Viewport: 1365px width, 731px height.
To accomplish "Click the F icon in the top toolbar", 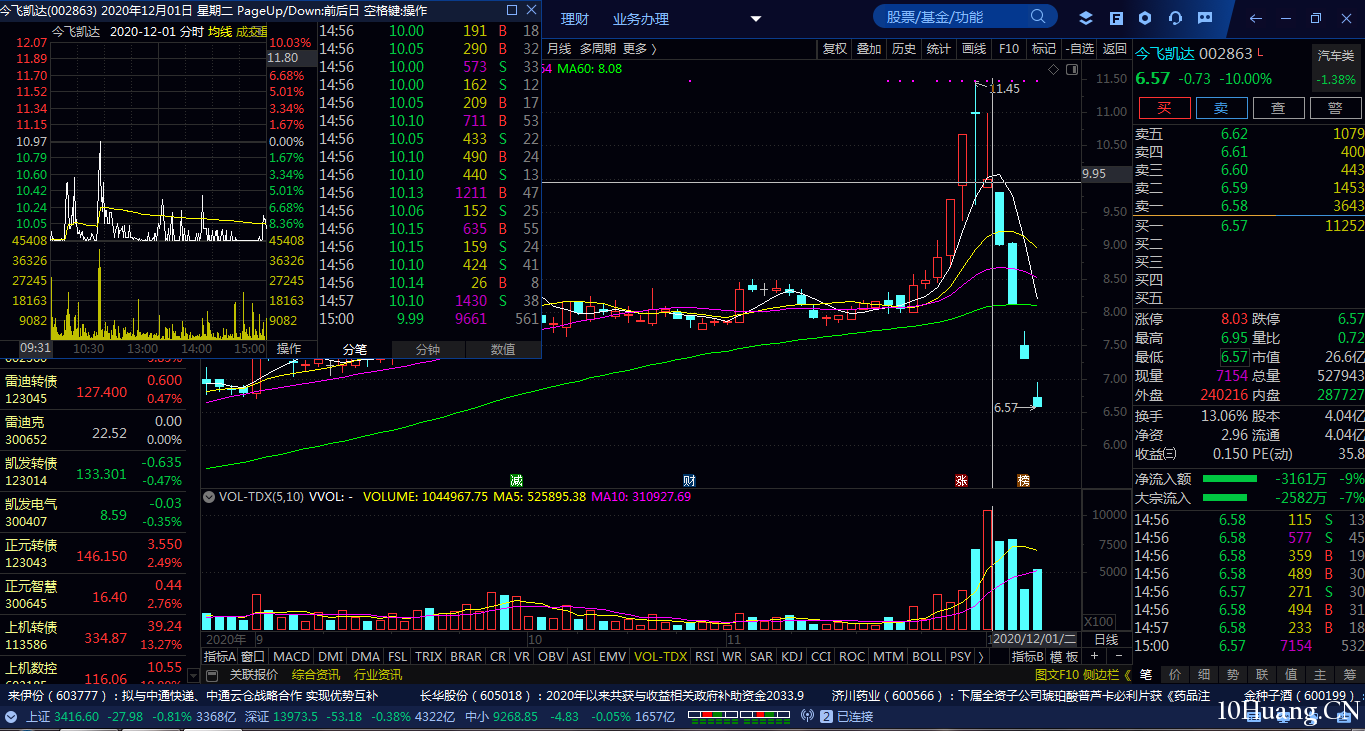I will coord(1116,18).
